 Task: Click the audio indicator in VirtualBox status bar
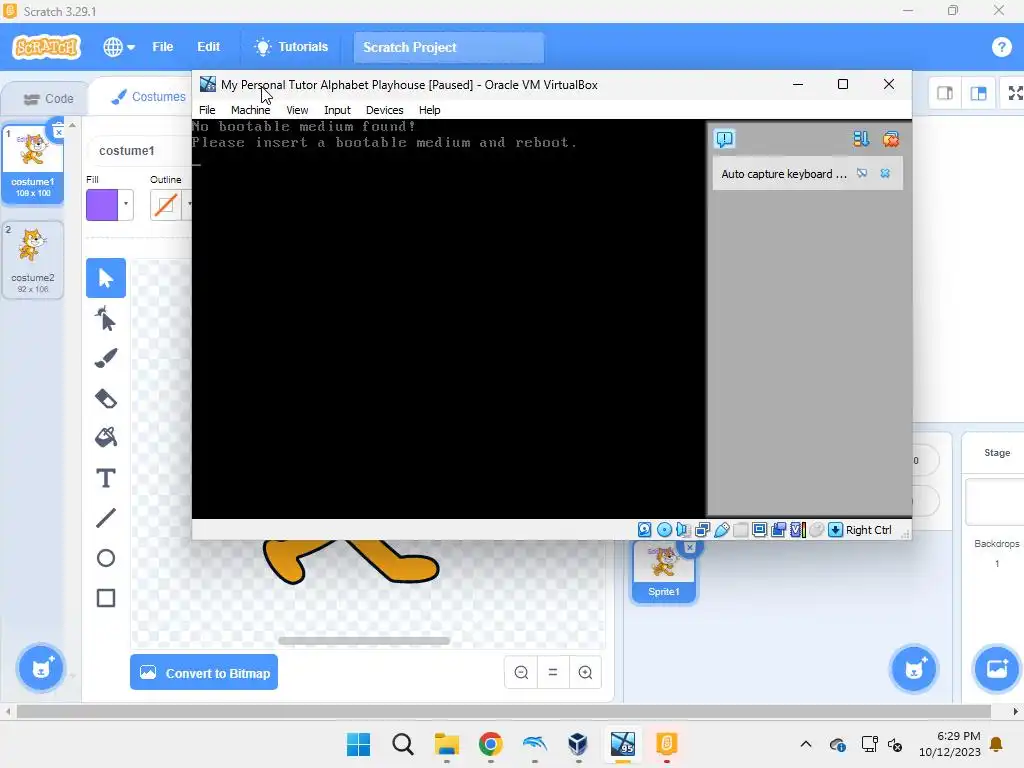pos(683,530)
